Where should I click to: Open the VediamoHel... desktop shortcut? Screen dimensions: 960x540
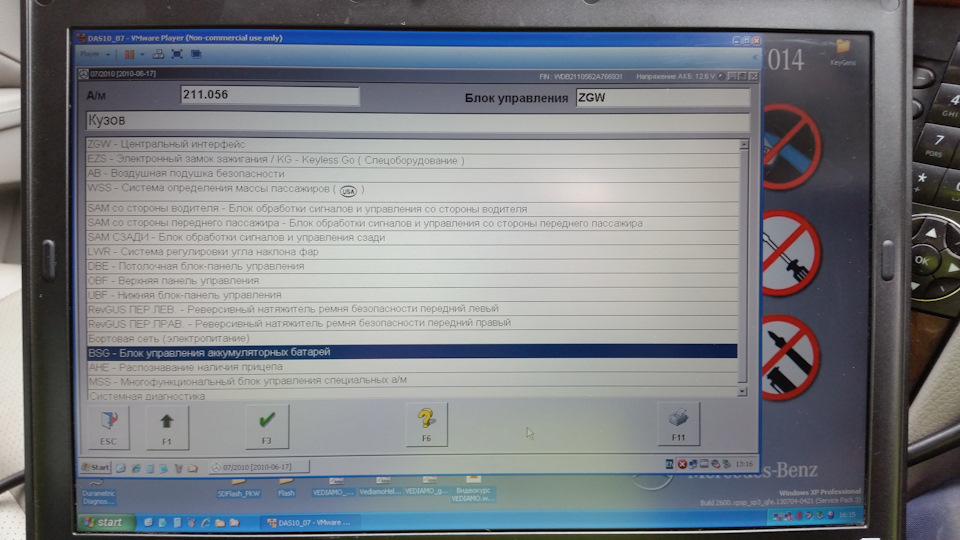click(x=380, y=487)
